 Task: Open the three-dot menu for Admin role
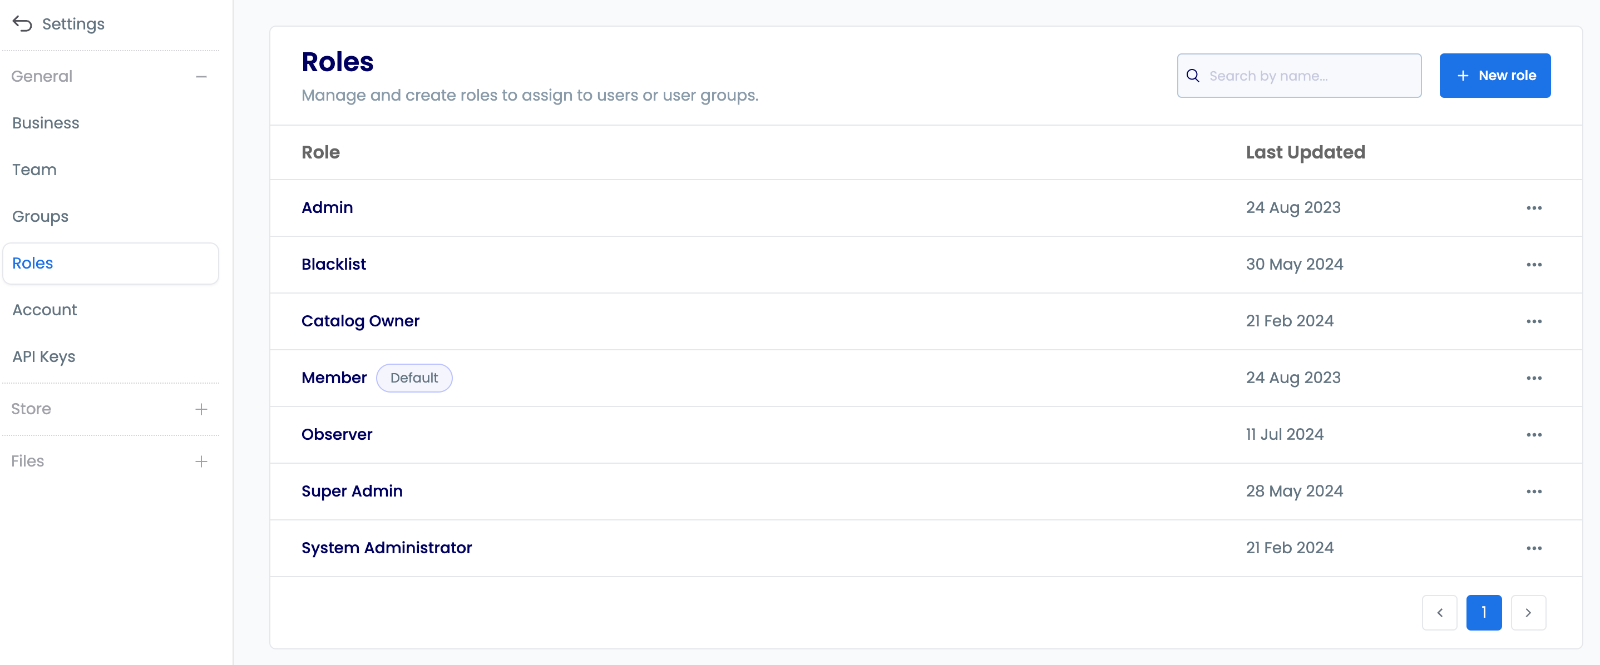coord(1534,208)
